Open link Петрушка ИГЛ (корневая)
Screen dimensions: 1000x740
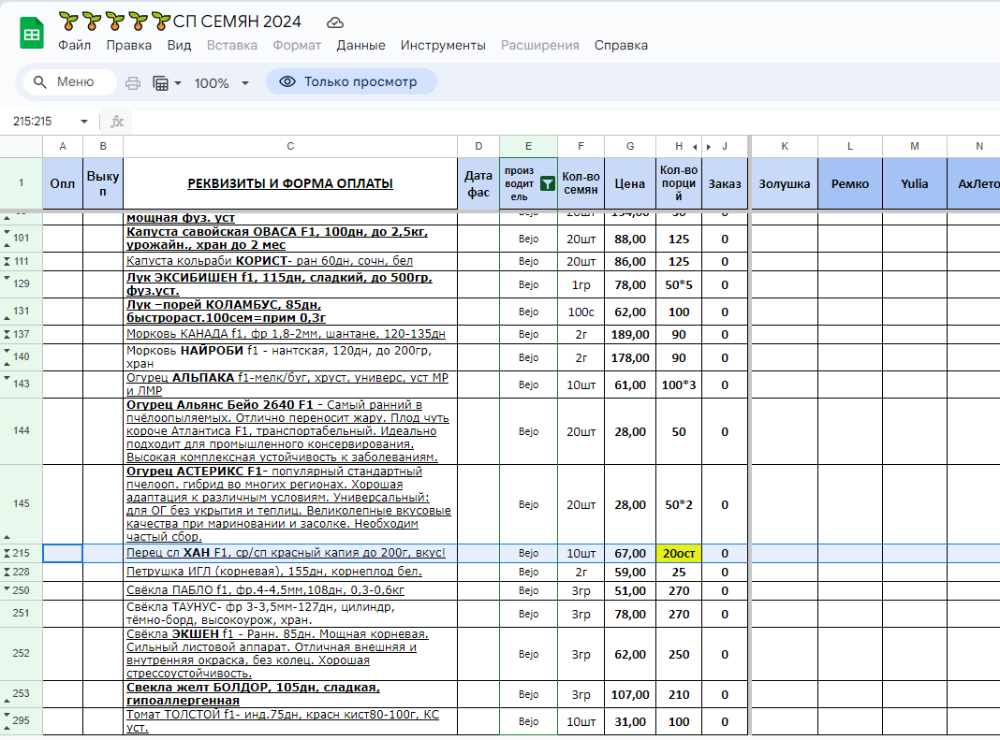pyautogui.click(x=274, y=572)
